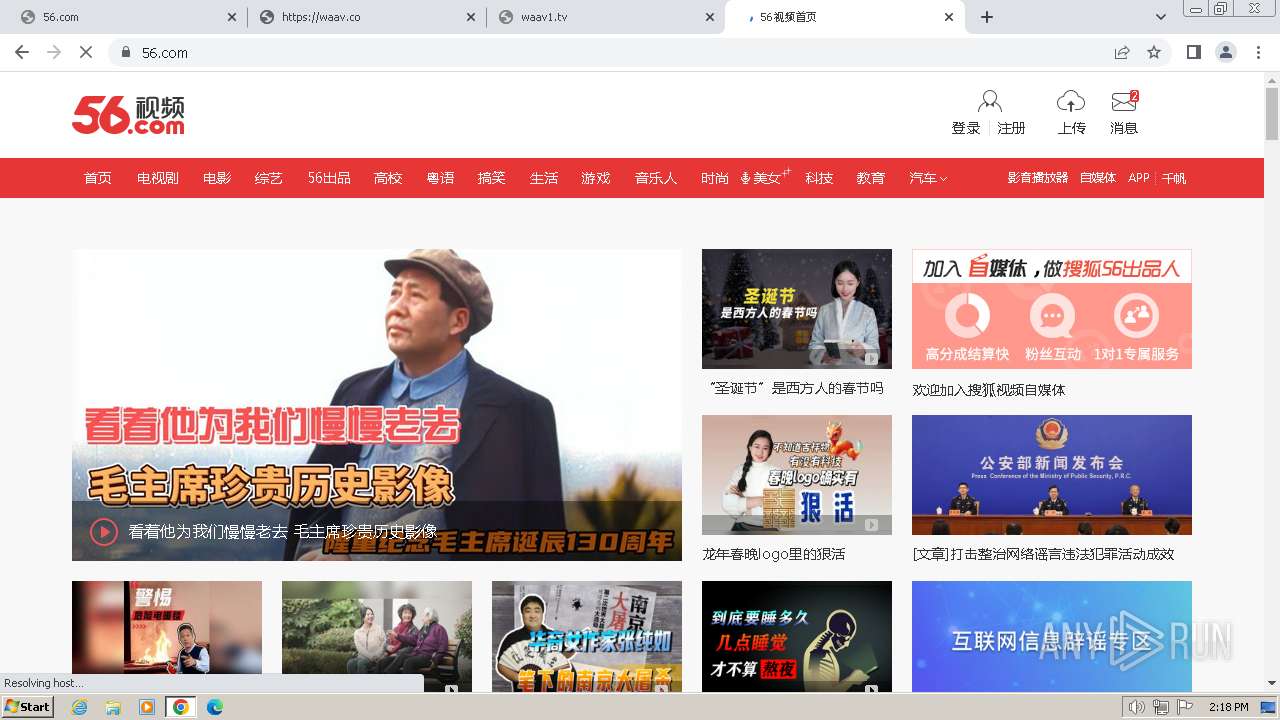Screen dimensions: 1280x720
Task: Click the 注册 register link
Action: tap(1012, 128)
